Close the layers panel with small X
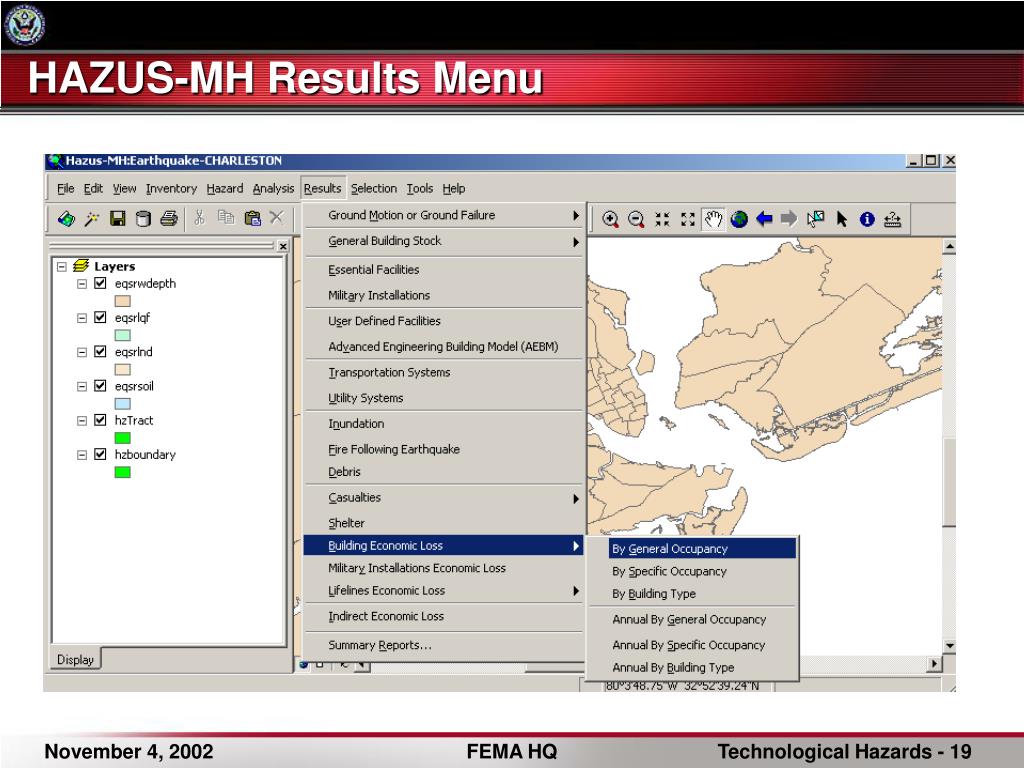This screenshot has width=1024, height=768. pos(282,246)
